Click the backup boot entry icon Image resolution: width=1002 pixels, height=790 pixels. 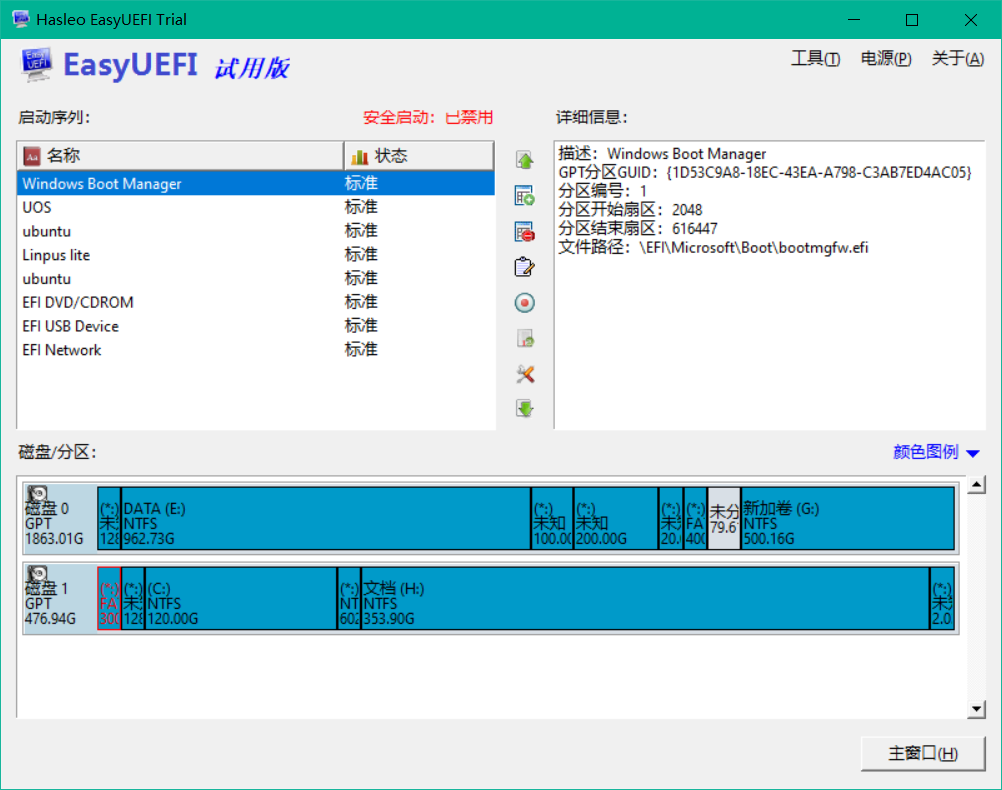(525, 338)
